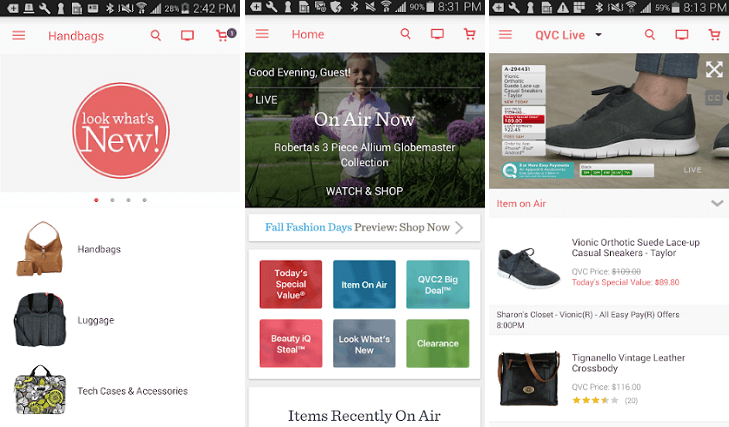Open shopping cart on Home screen

pos(470,34)
